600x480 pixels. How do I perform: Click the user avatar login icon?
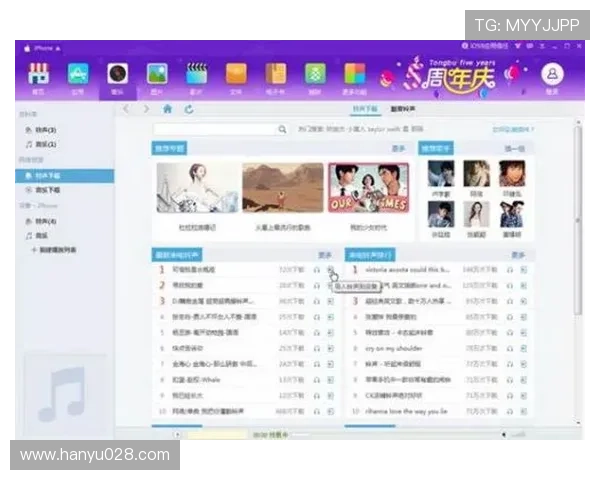[x=552, y=74]
